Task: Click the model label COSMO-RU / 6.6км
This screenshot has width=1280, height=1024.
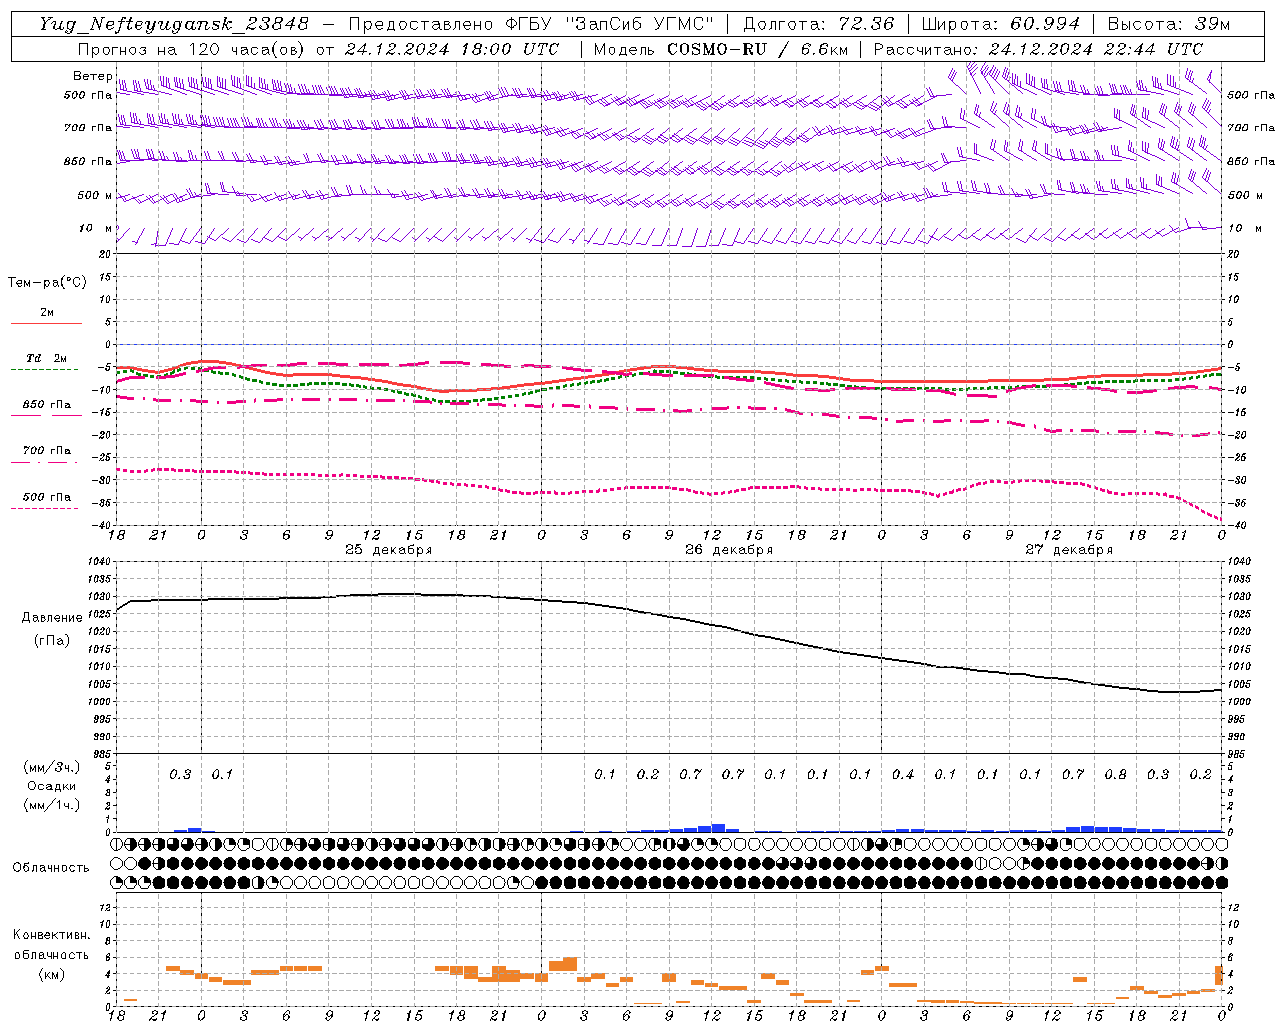Action: [757, 49]
